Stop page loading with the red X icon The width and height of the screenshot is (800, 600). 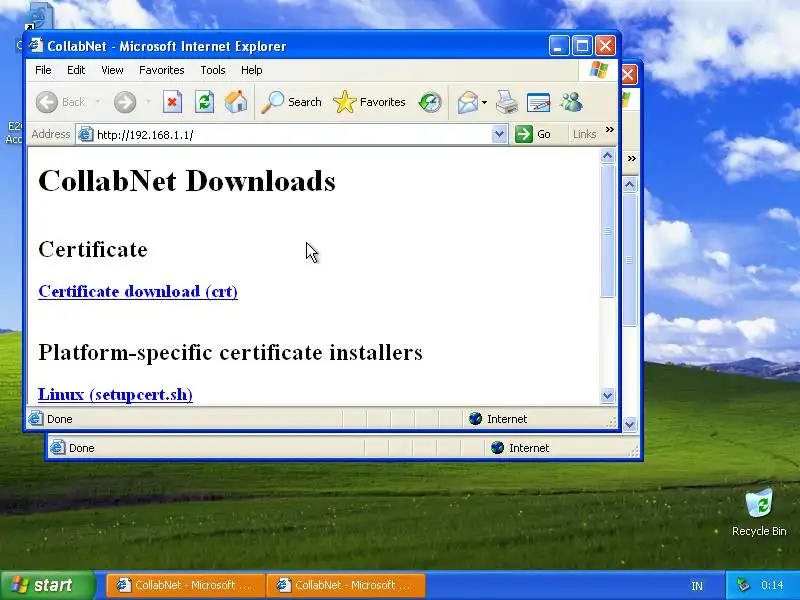(172, 102)
